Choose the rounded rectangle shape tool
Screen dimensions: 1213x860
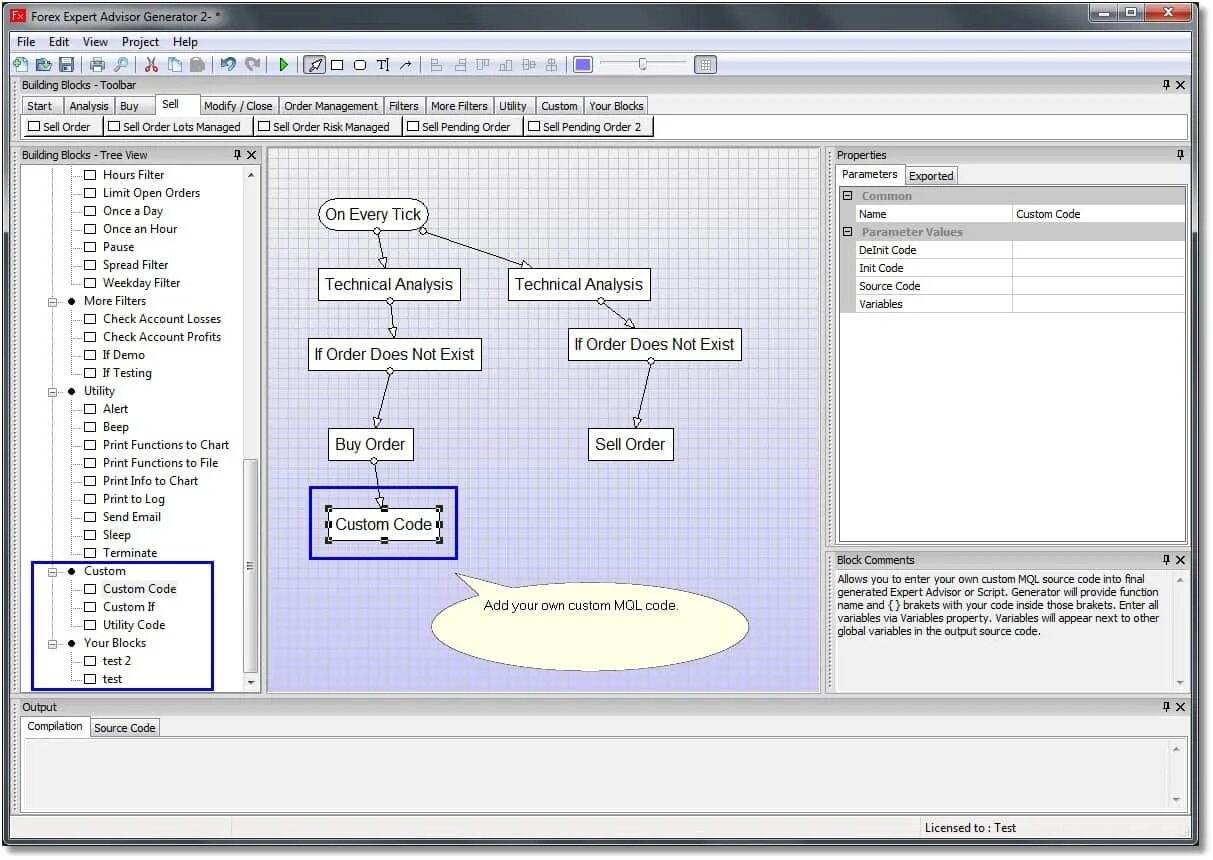pos(360,65)
